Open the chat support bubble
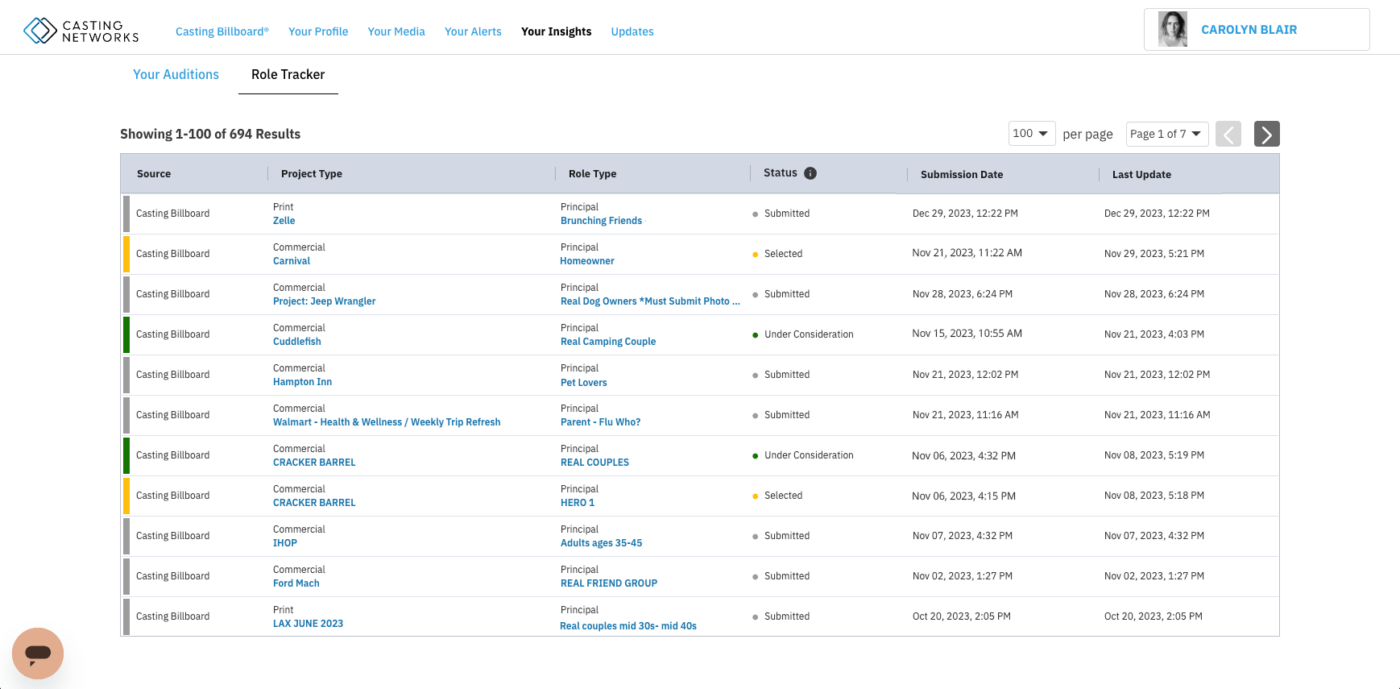 pos(38,653)
